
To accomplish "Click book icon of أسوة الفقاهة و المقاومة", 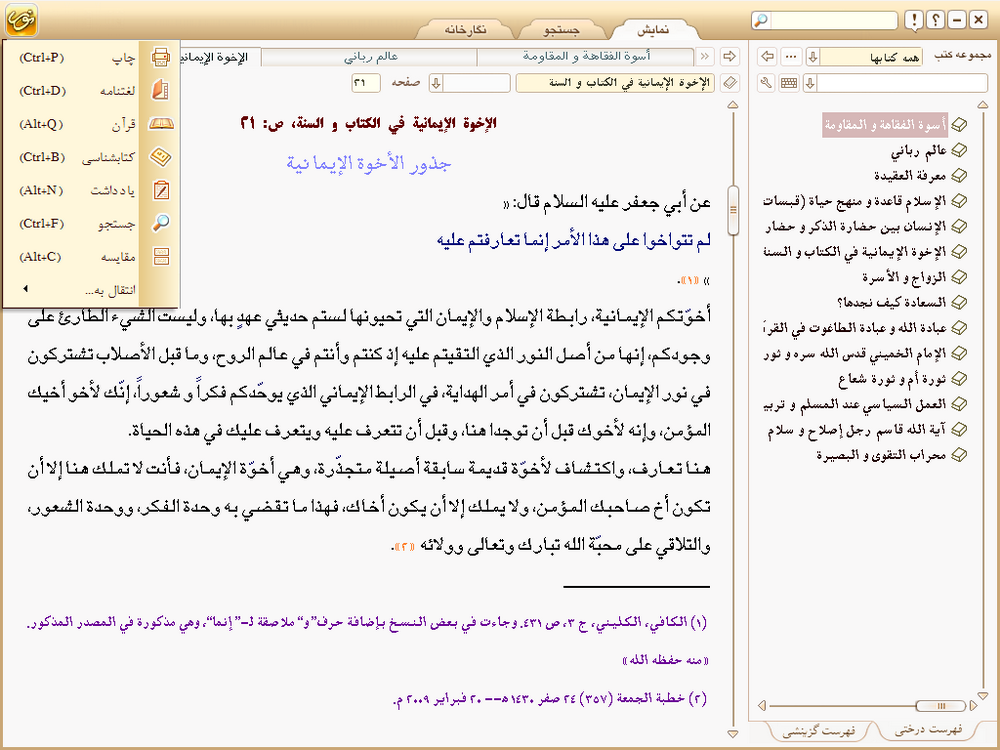I will click(x=959, y=125).
